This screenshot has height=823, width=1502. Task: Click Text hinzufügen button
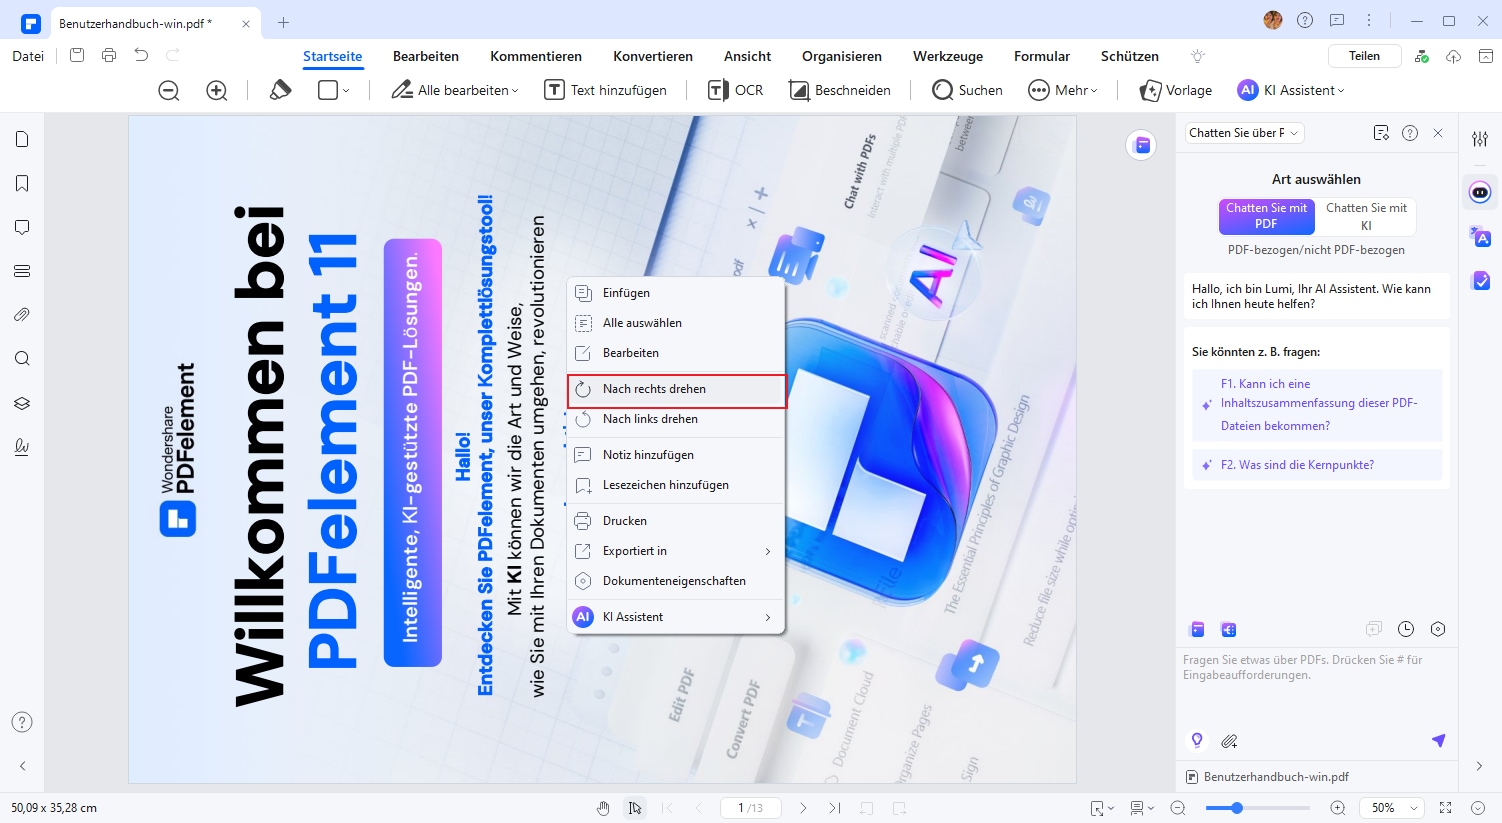(x=606, y=90)
